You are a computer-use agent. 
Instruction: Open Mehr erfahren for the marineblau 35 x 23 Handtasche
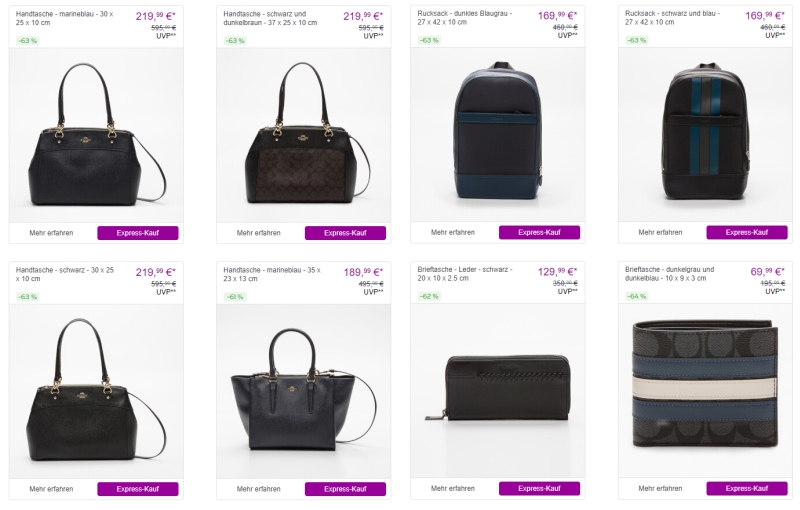[258, 489]
